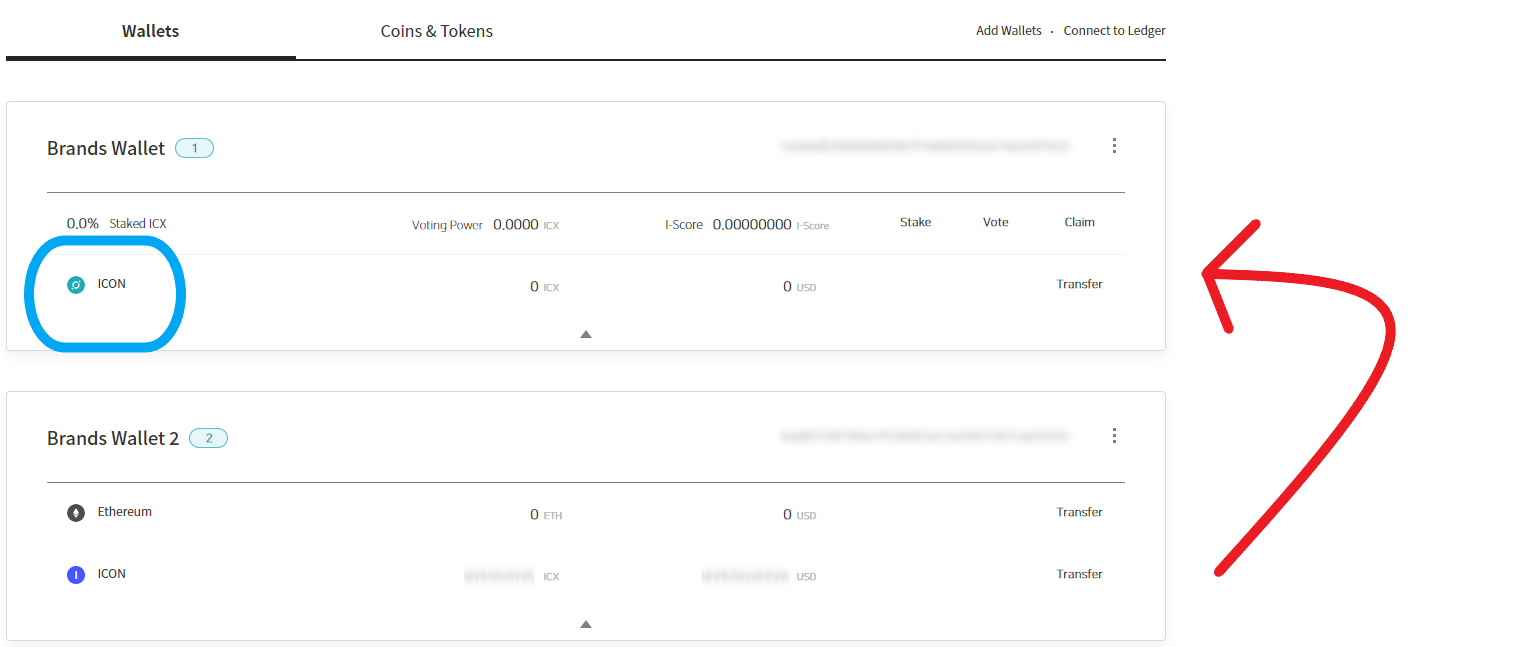
Task: Collapse the Brands Wallet 2 card with the up arrow
Action: click(x=586, y=624)
